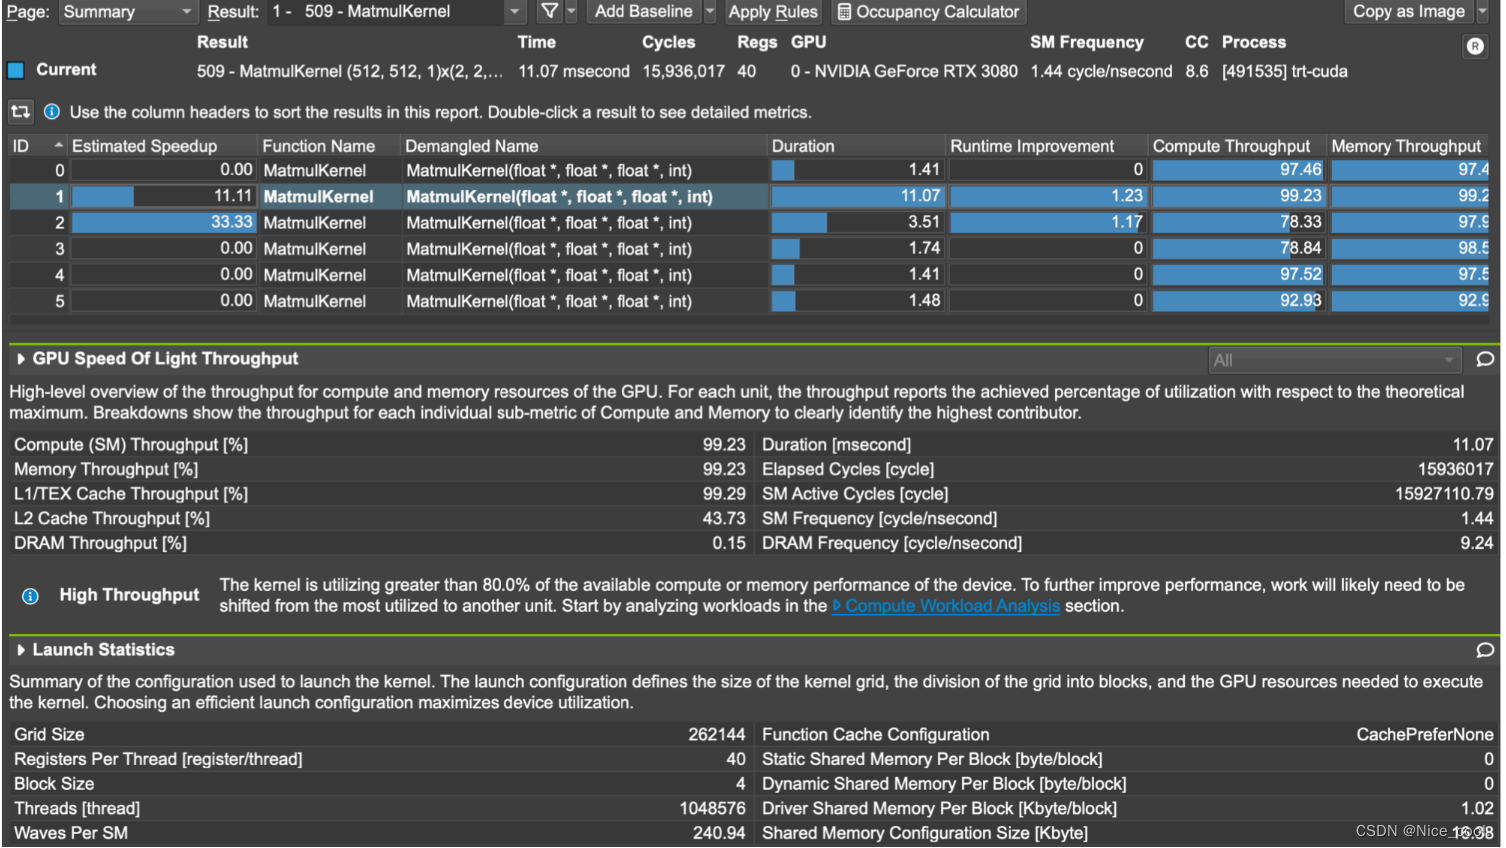Sort by Runtime Improvement column header
Image resolution: width=1506 pixels, height=848 pixels.
tap(1047, 146)
